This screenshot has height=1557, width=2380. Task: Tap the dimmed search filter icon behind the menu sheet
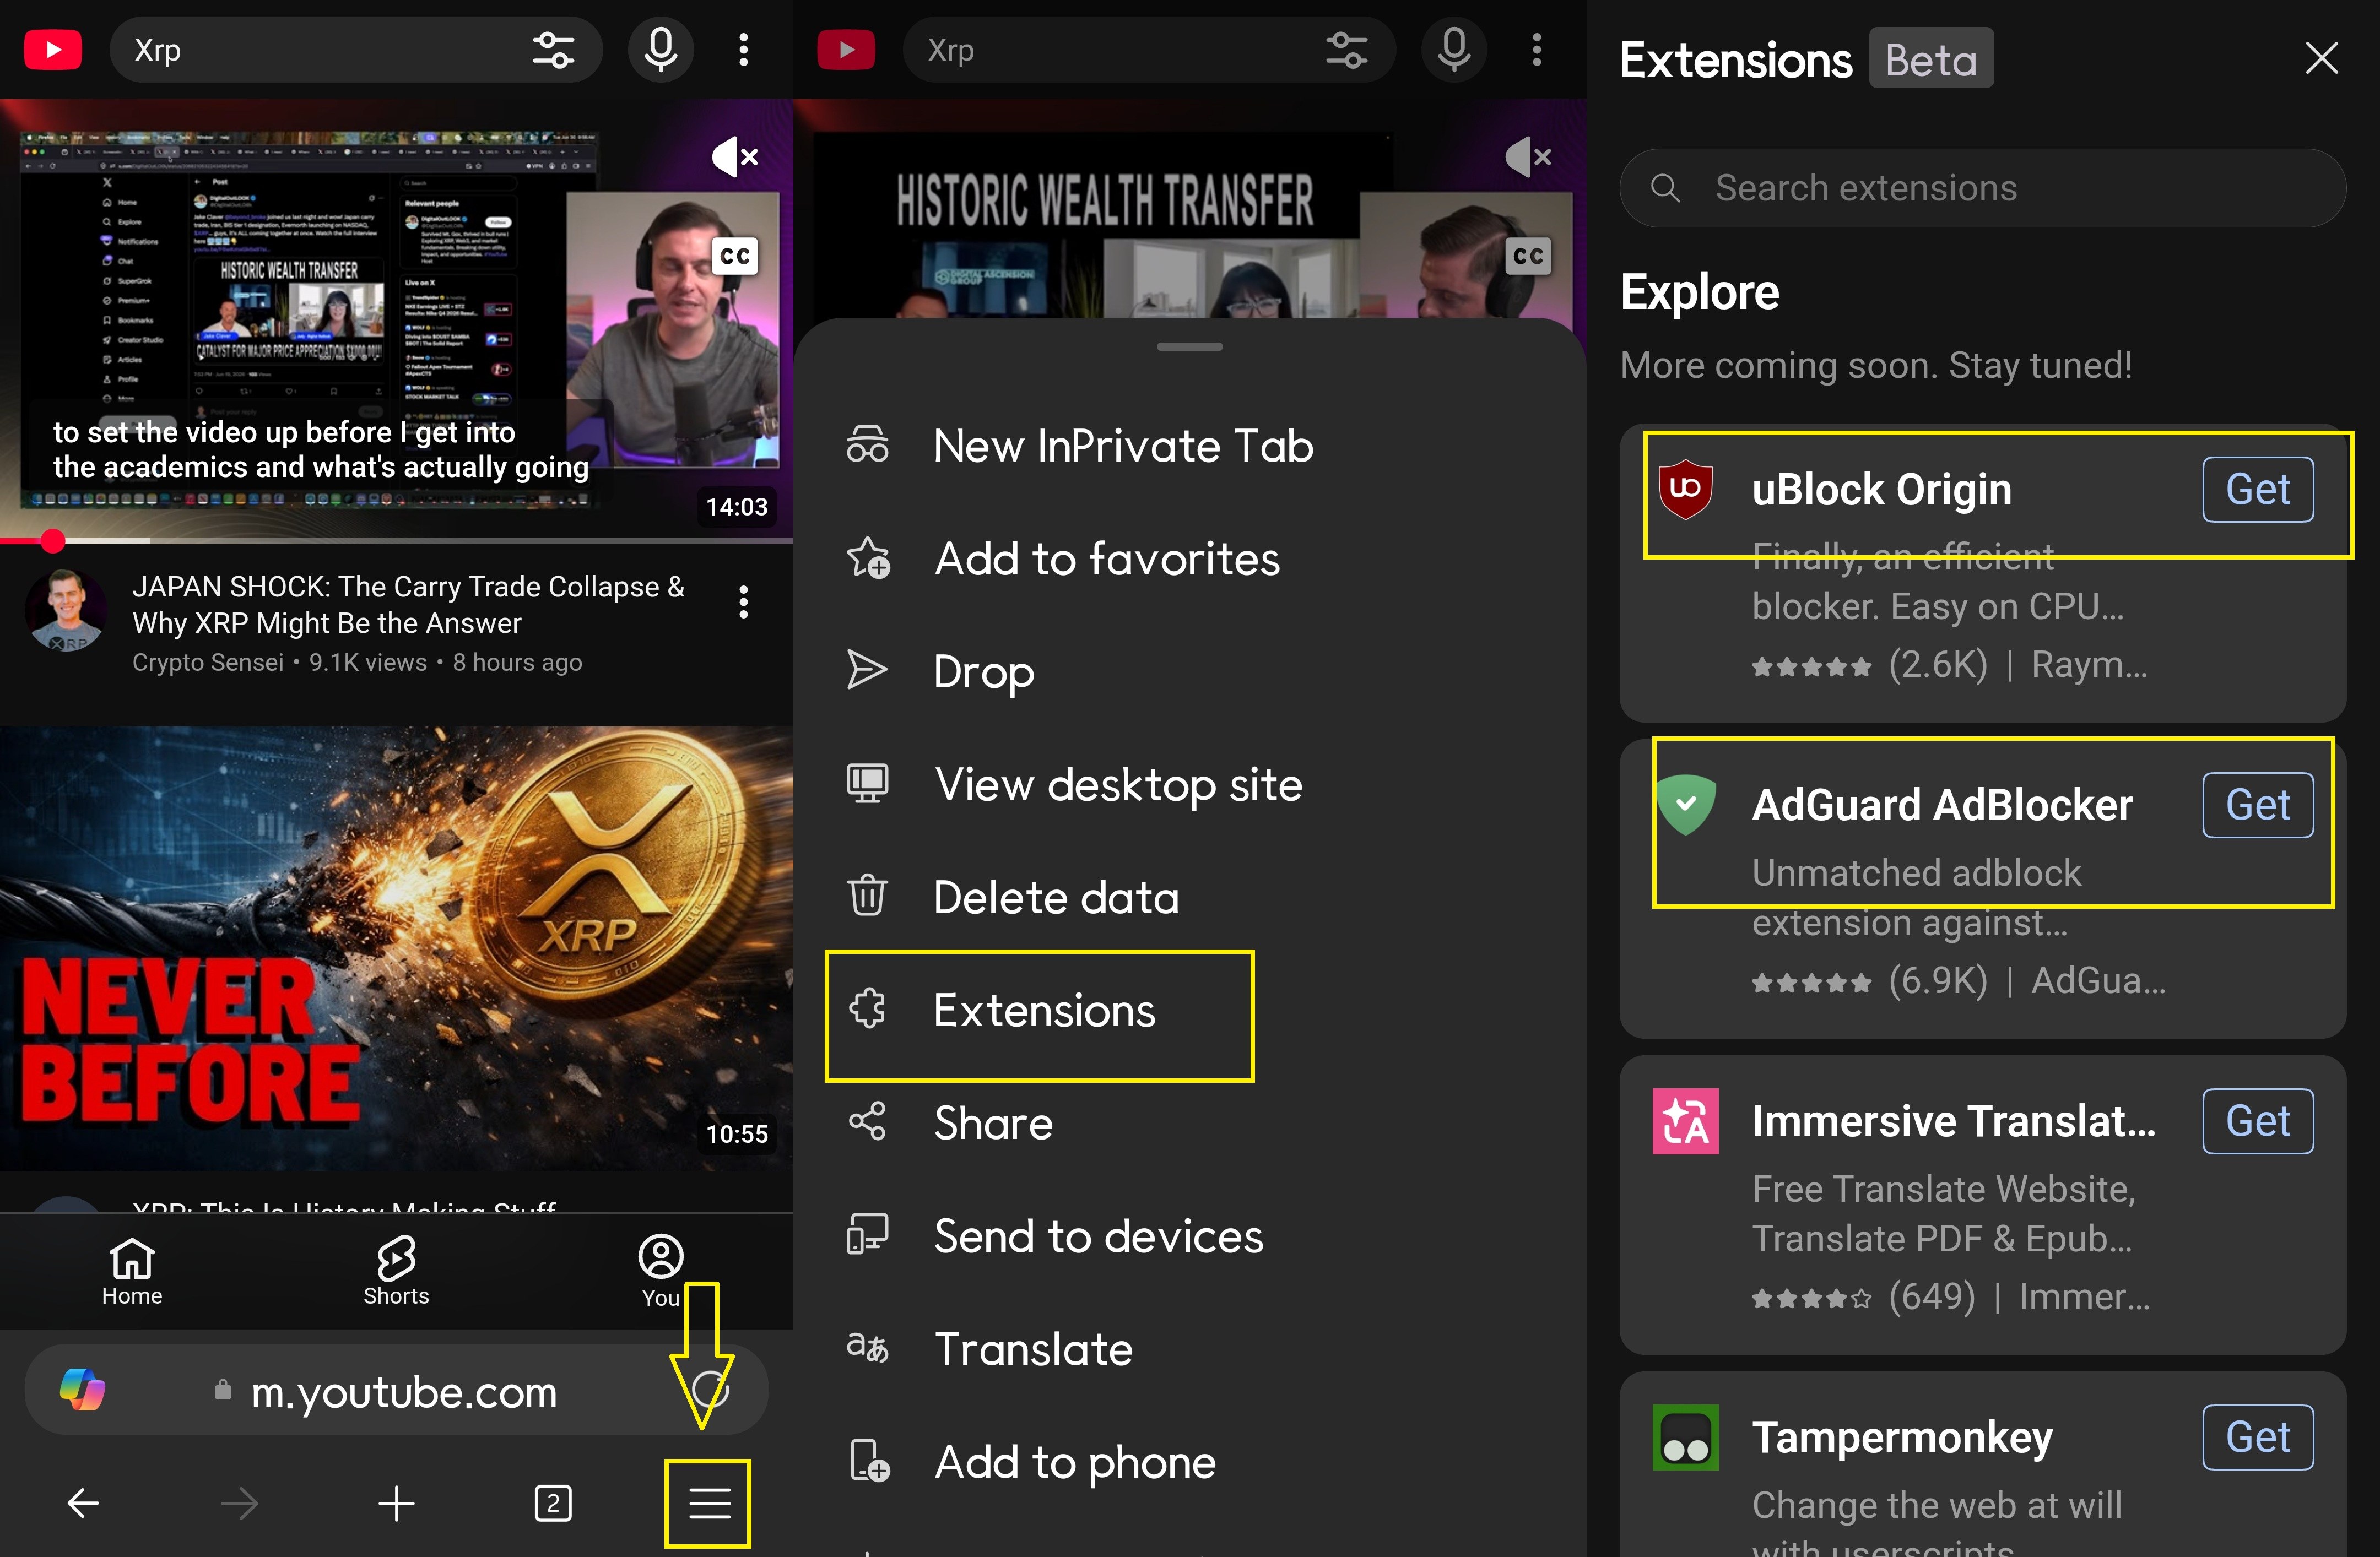[x=1347, y=50]
